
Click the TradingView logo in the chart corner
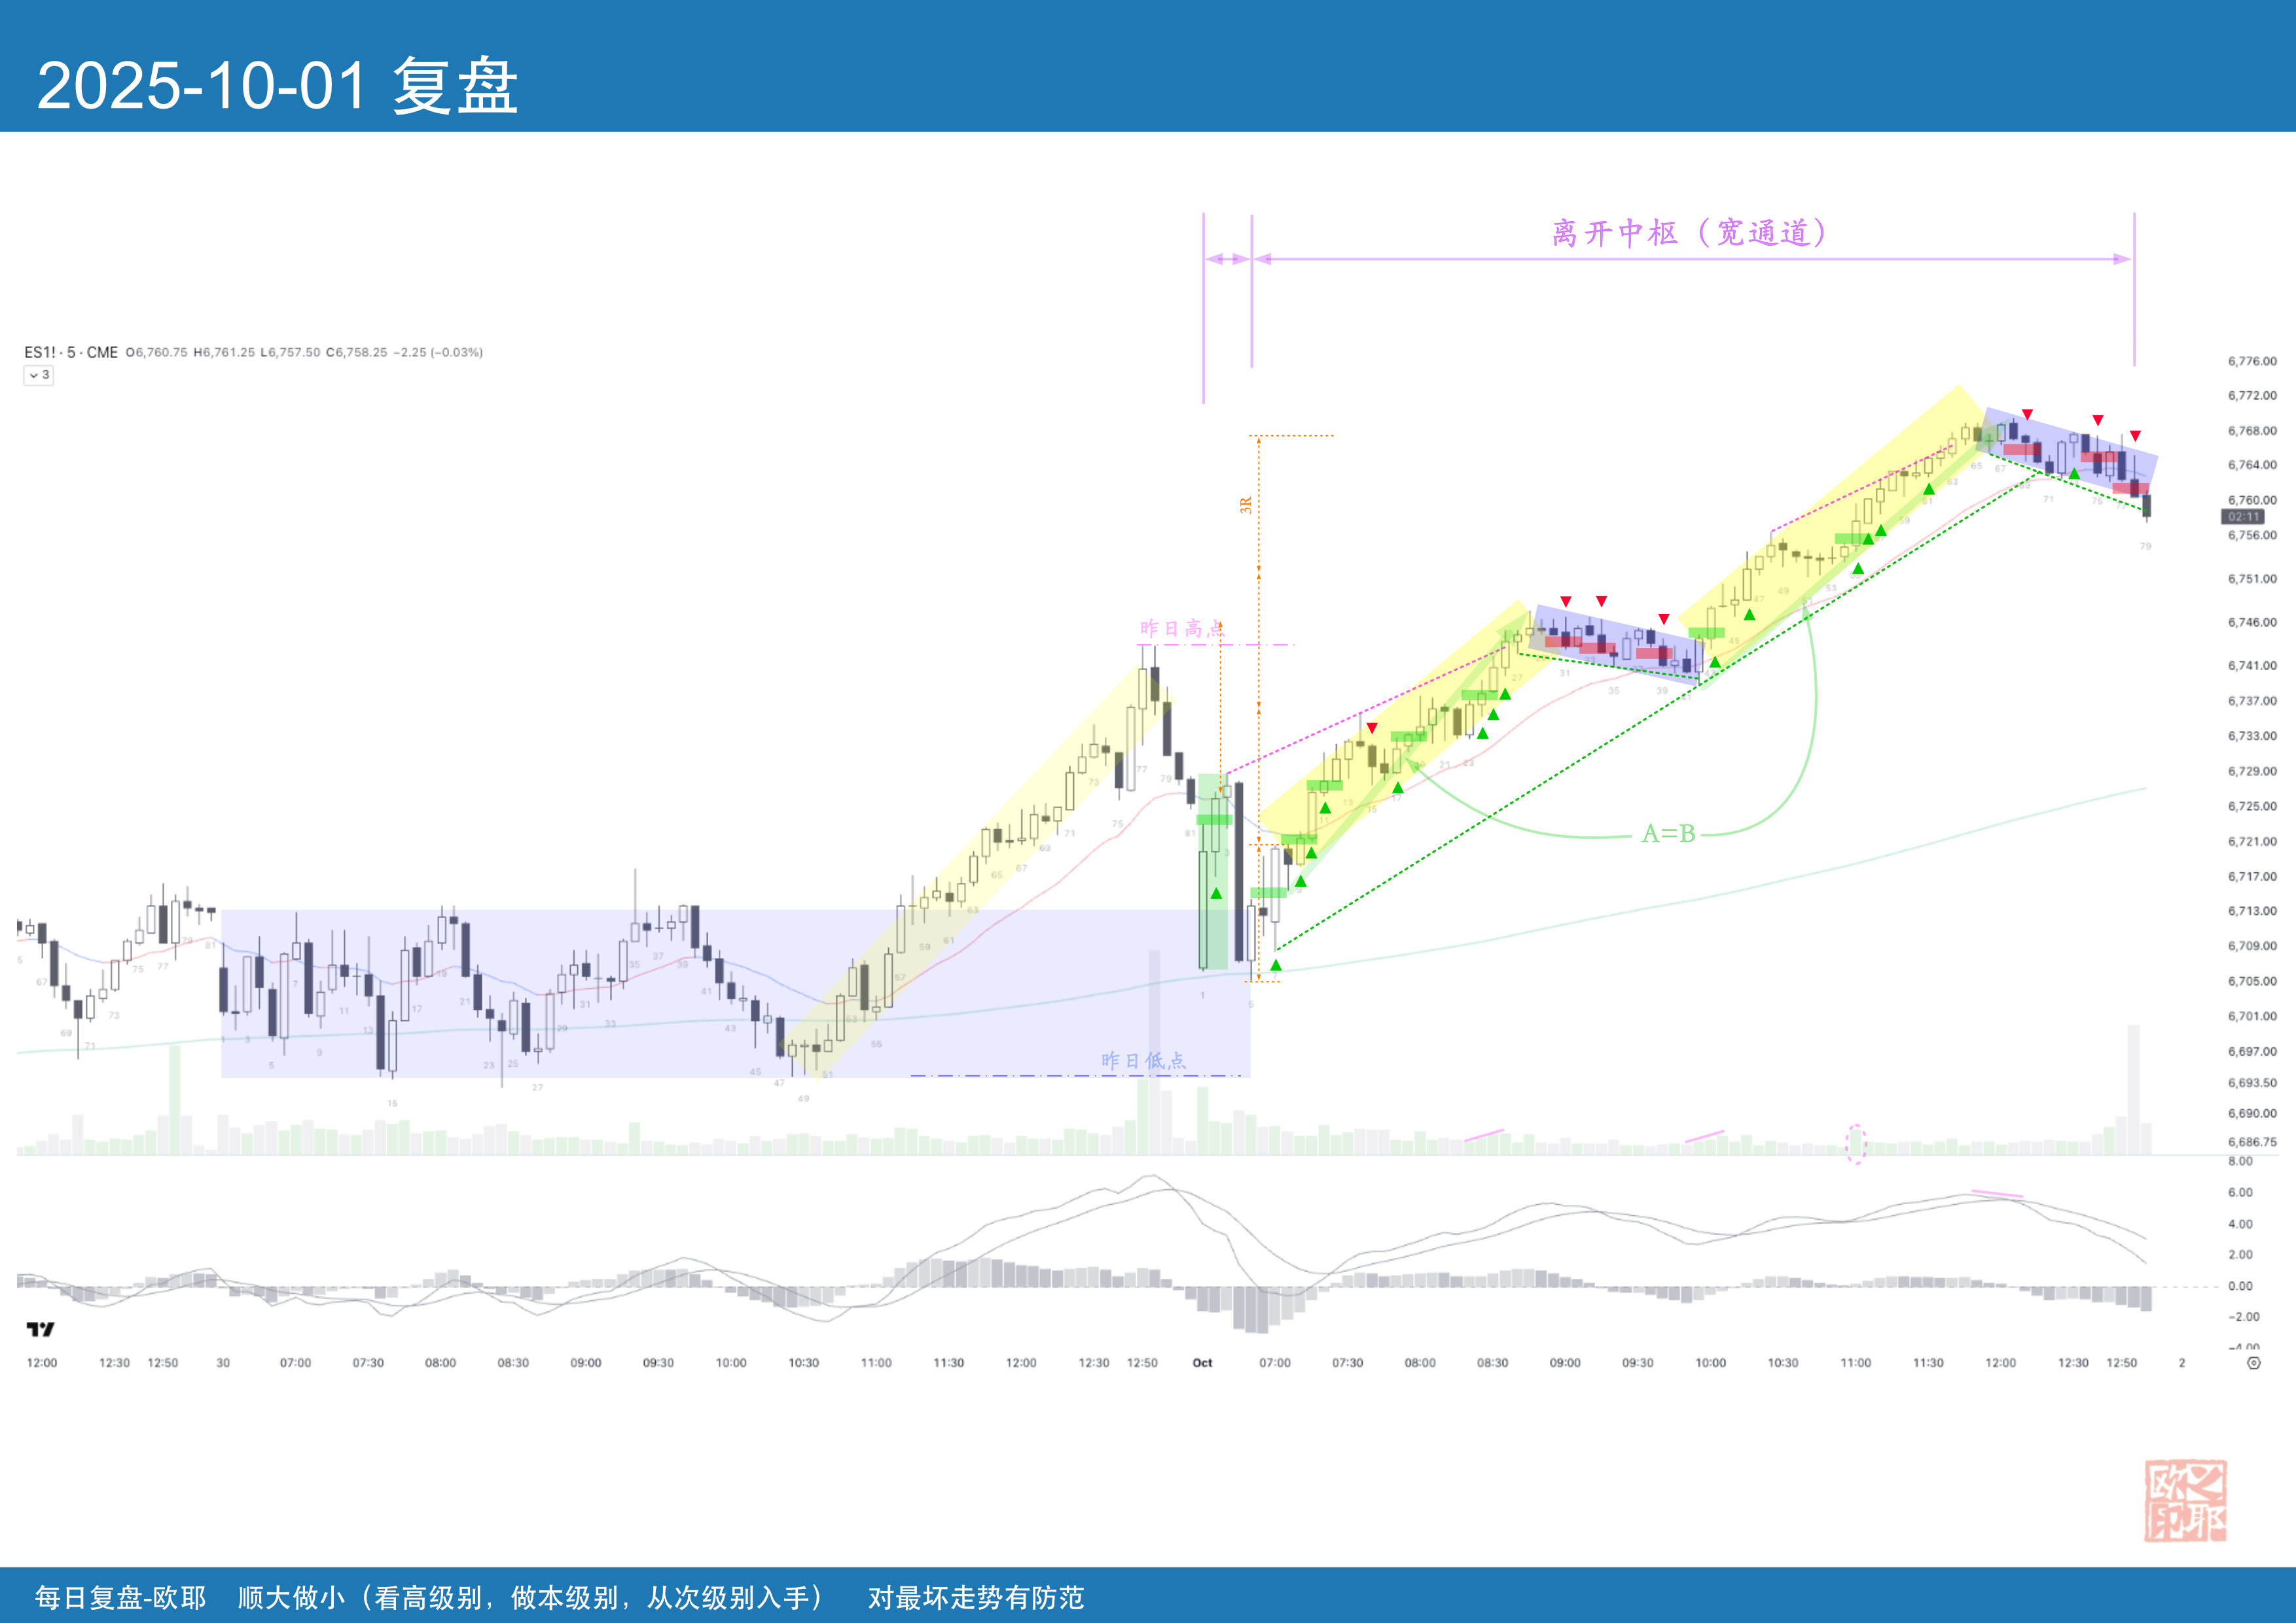click(40, 1329)
